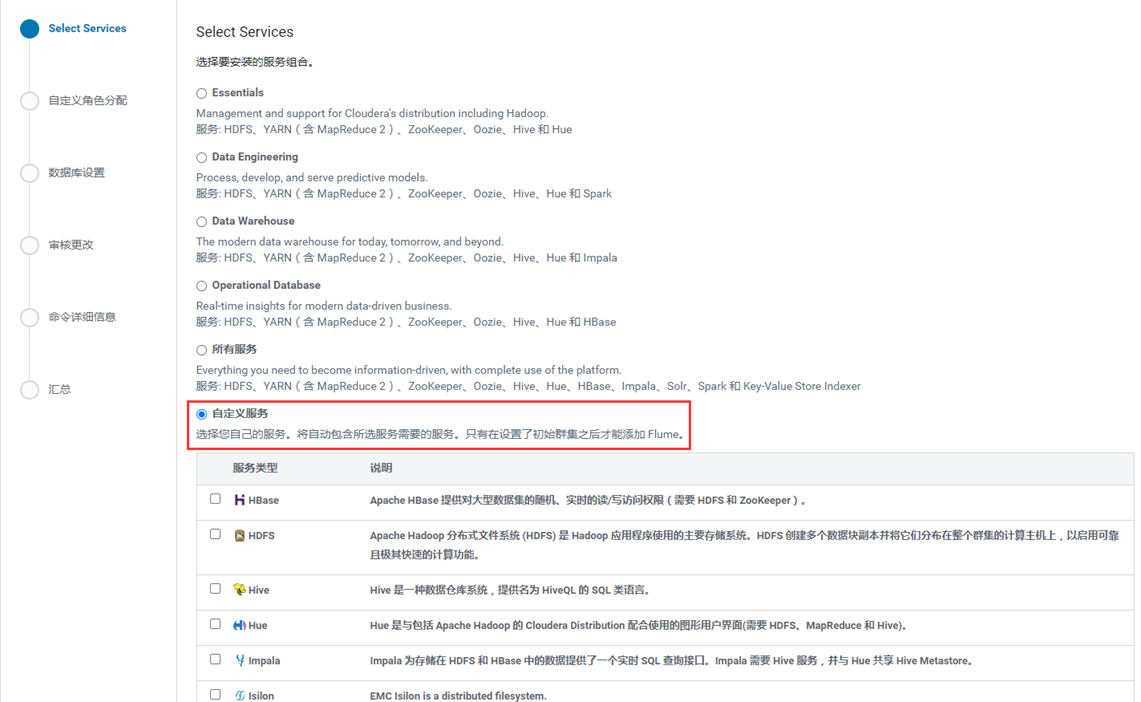Click the 数据库设置 step circle
1141x702 pixels.
30,172
